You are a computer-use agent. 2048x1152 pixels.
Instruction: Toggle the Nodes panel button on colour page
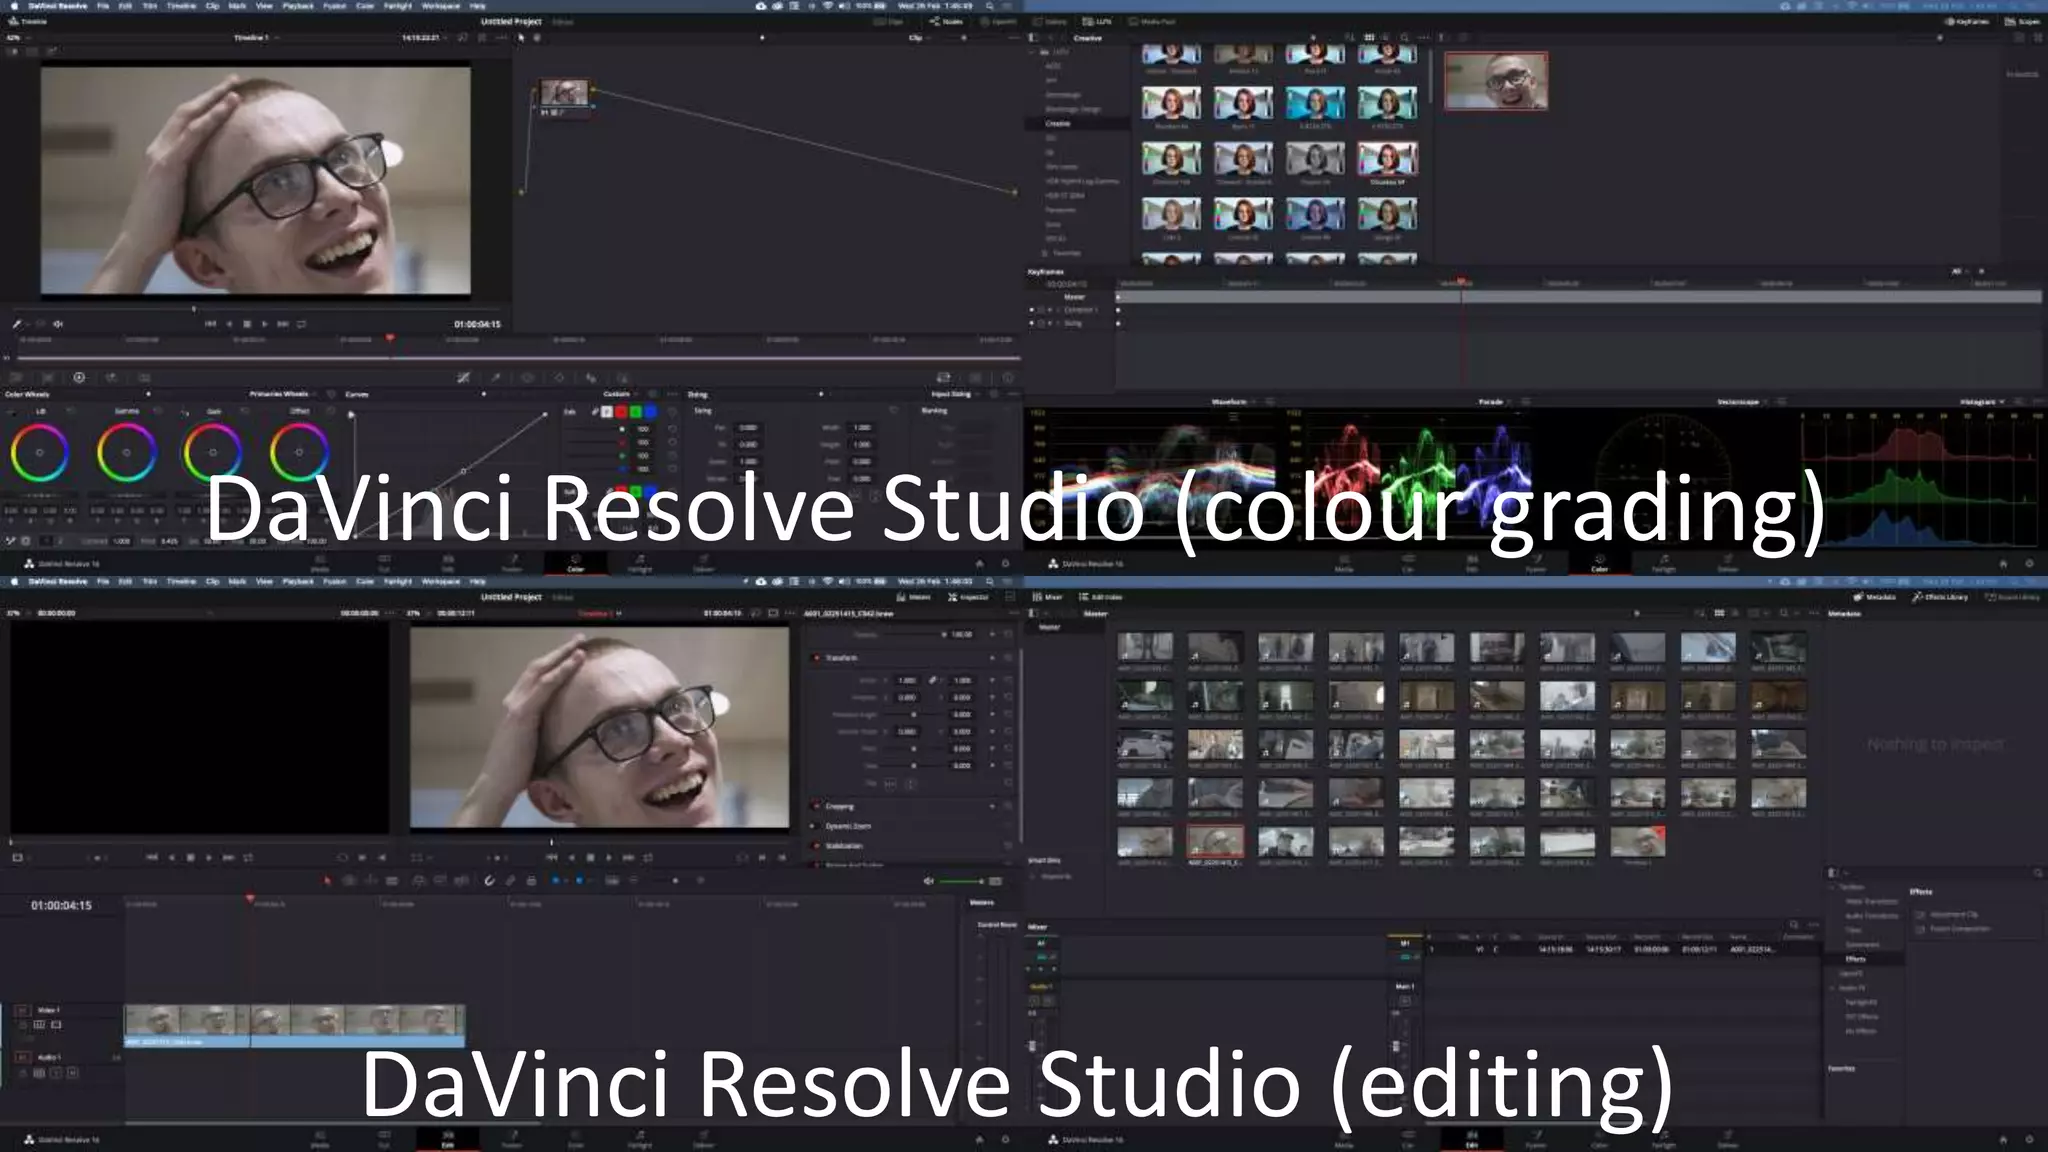click(x=946, y=21)
